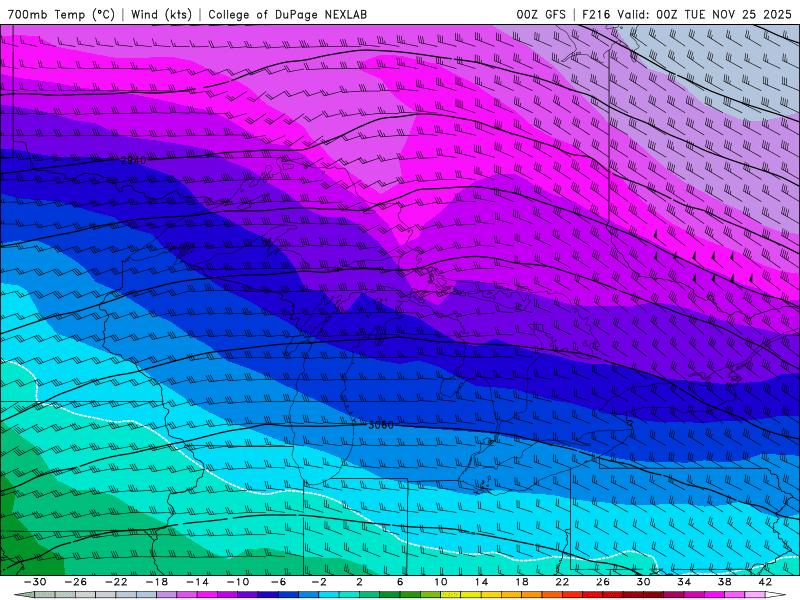Click the -26 value on the temperature legend

[x=76, y=582]
